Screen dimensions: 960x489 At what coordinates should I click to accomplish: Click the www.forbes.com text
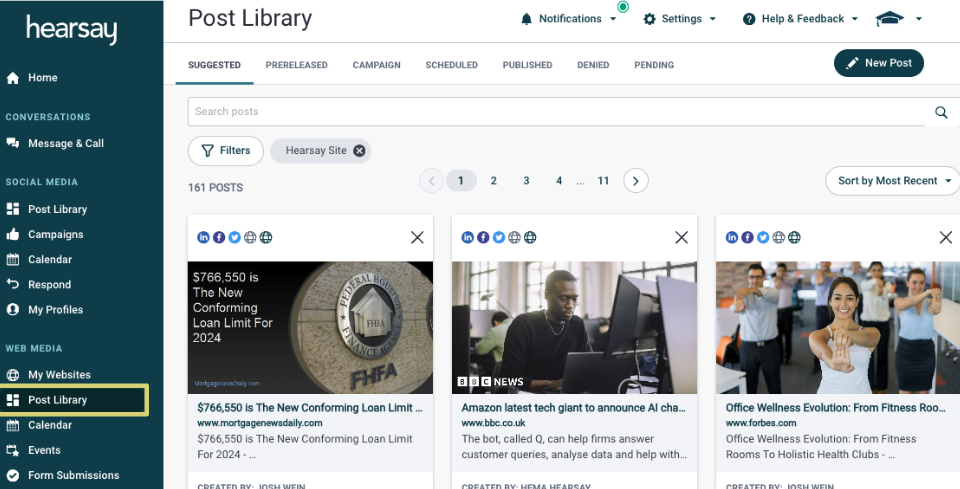(x=761, y=423)
